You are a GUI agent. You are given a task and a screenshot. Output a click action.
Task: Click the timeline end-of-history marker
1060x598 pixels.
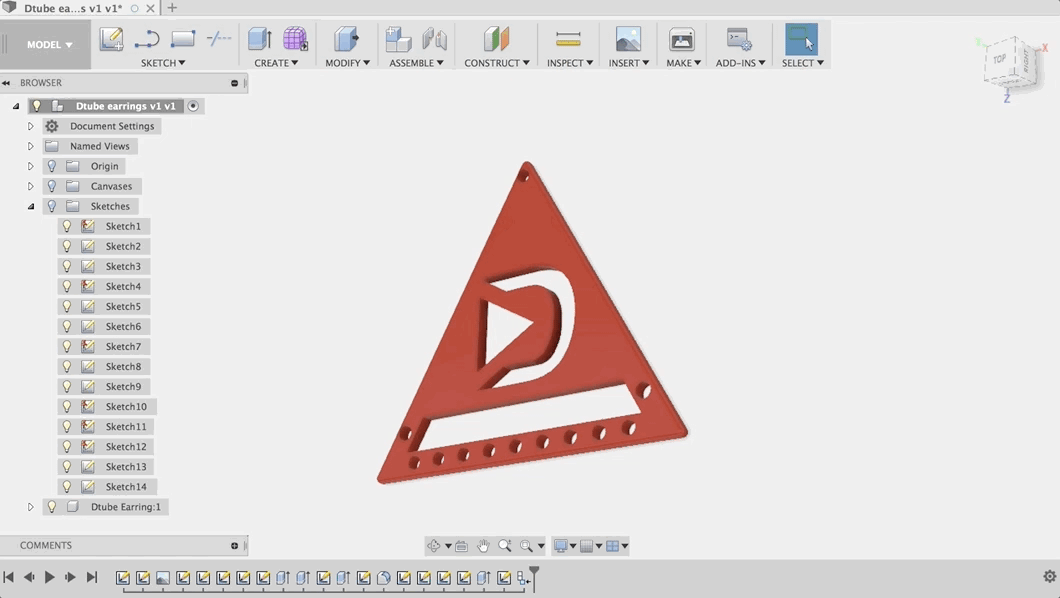tap(534, 578)
